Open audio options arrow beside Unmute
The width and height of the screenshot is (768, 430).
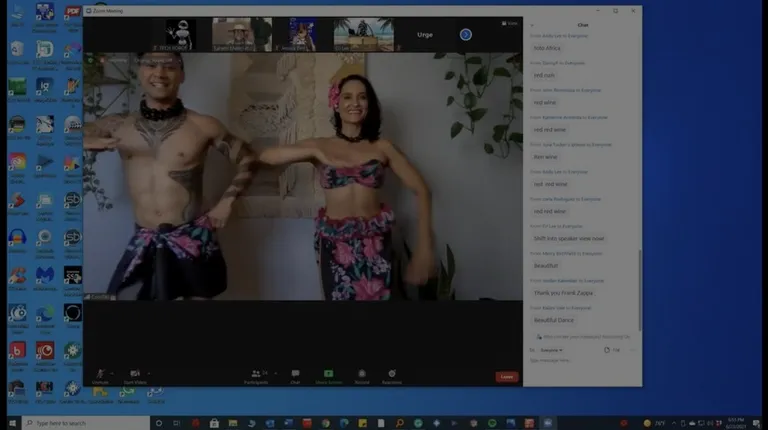[x=113, y=373]
